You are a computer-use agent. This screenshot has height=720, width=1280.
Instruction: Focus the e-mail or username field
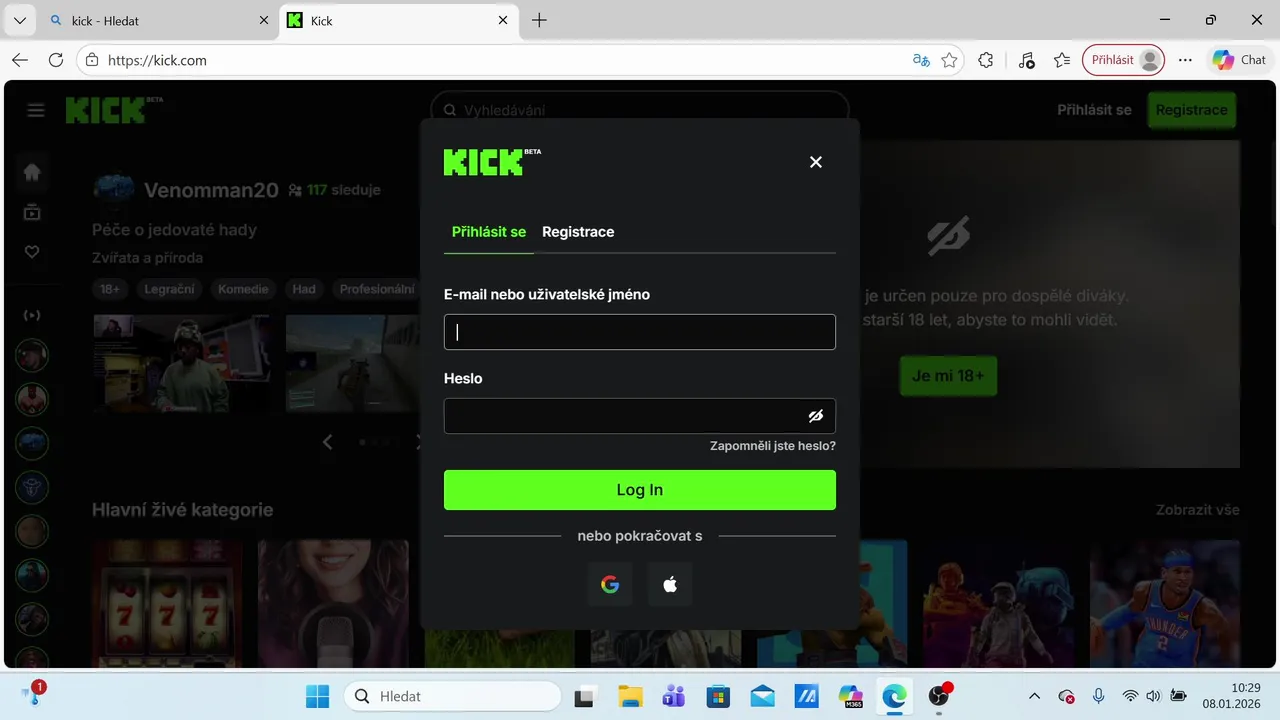640,332
